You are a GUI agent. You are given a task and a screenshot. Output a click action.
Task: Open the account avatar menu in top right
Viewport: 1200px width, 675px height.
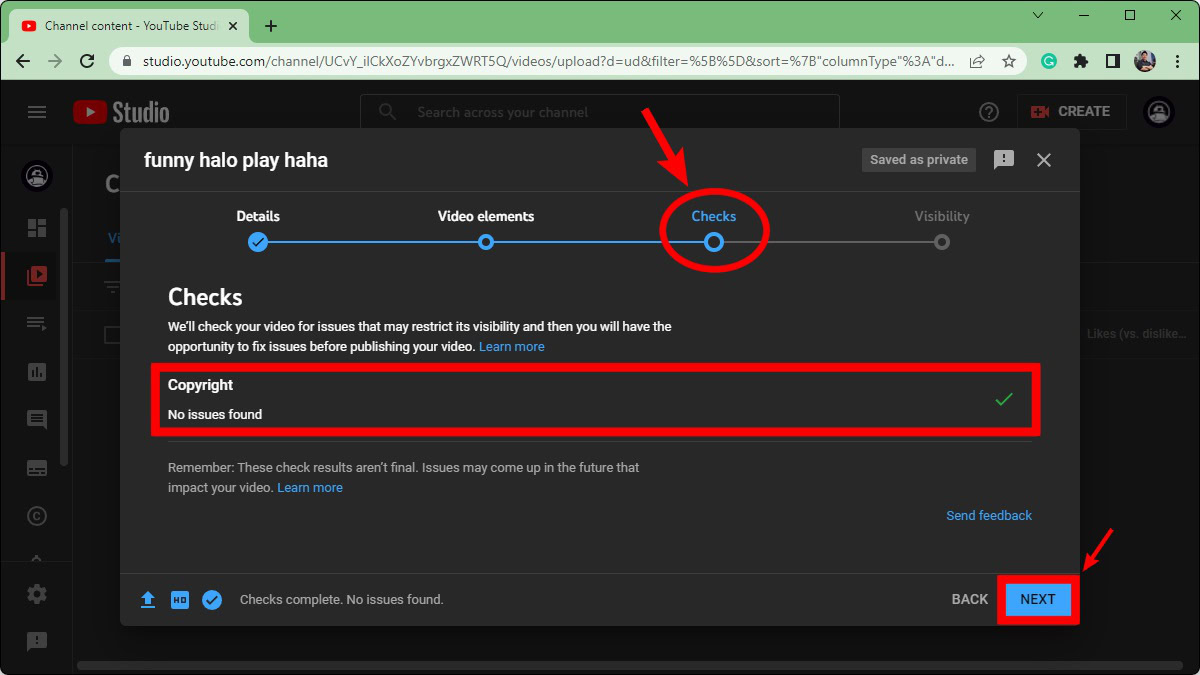point(1159,112)
